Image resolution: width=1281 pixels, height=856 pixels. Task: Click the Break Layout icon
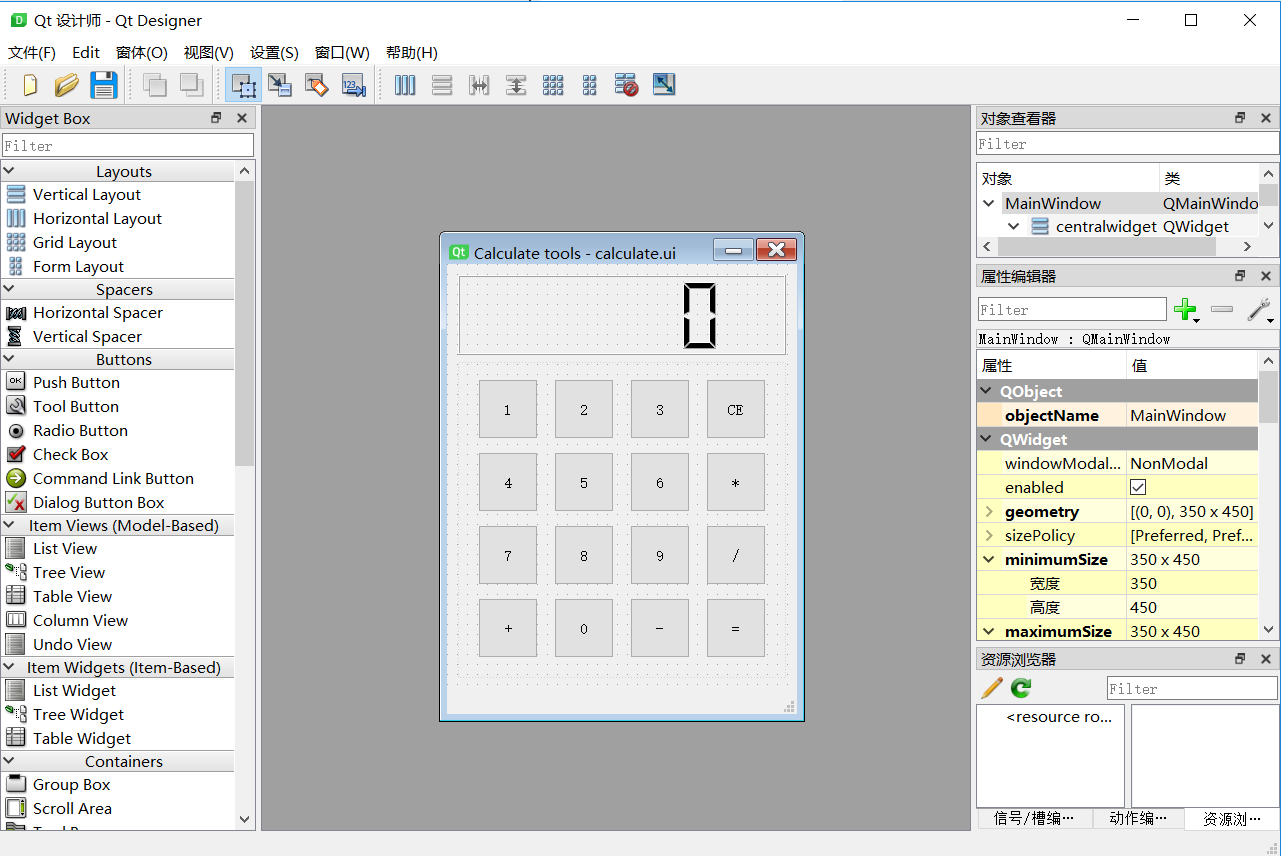tap(625, 85)
